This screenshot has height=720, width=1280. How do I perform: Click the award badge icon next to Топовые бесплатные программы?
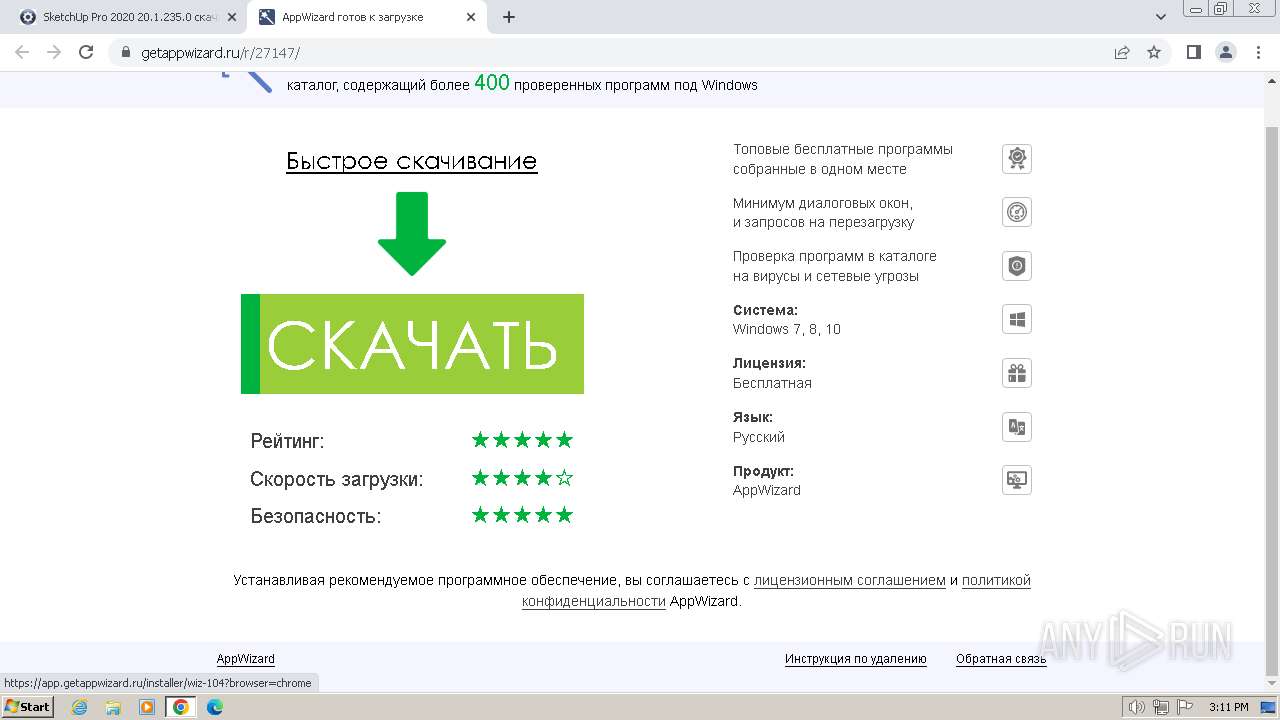(x=1017, y=158)
